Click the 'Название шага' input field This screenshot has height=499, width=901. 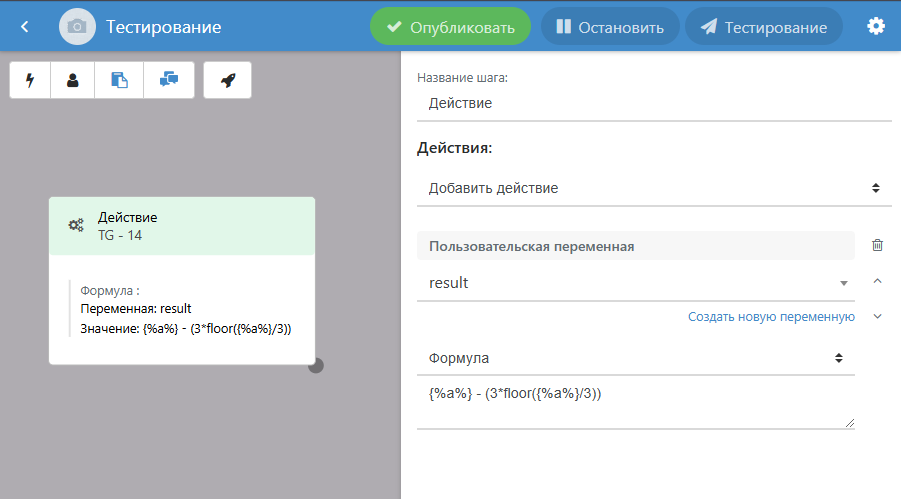click(x=653, y=103)
